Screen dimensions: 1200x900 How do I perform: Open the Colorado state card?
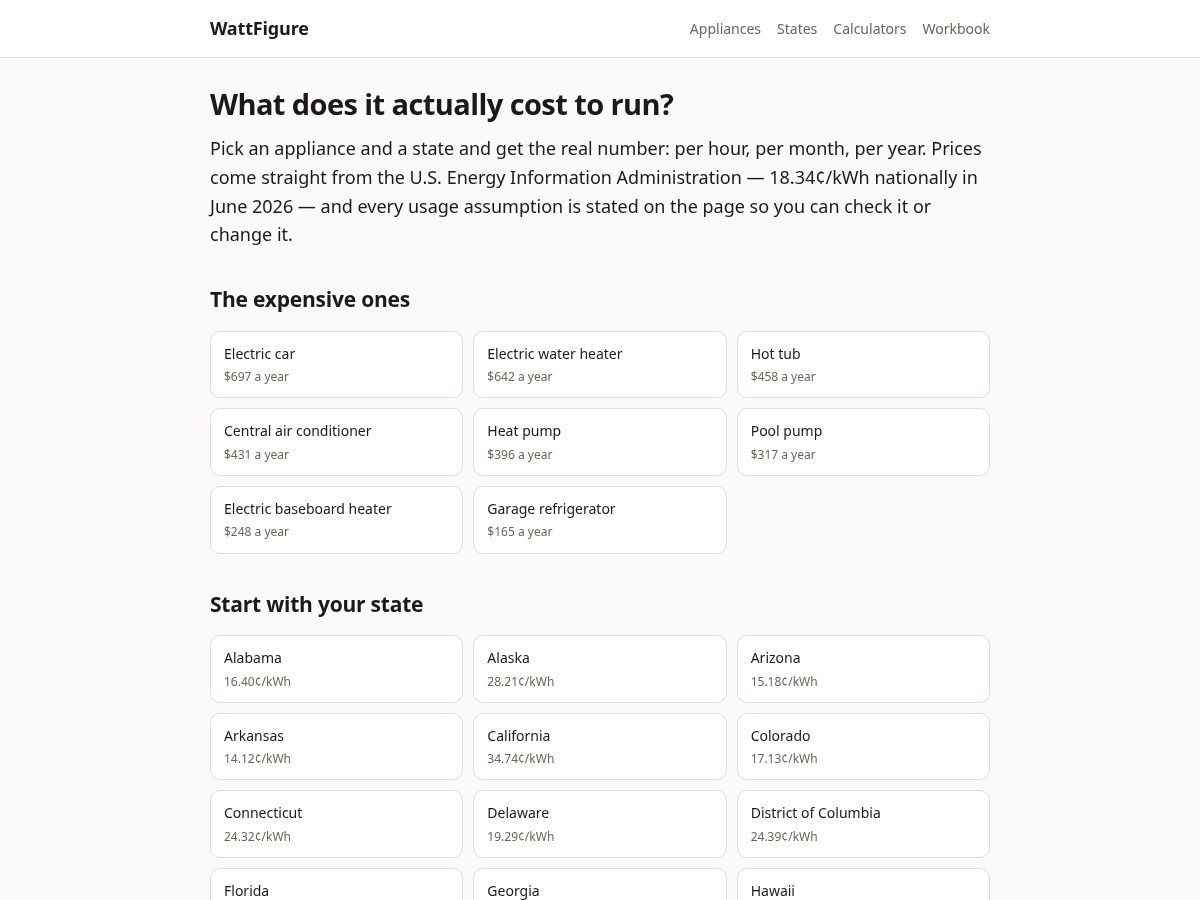[863, 746]
